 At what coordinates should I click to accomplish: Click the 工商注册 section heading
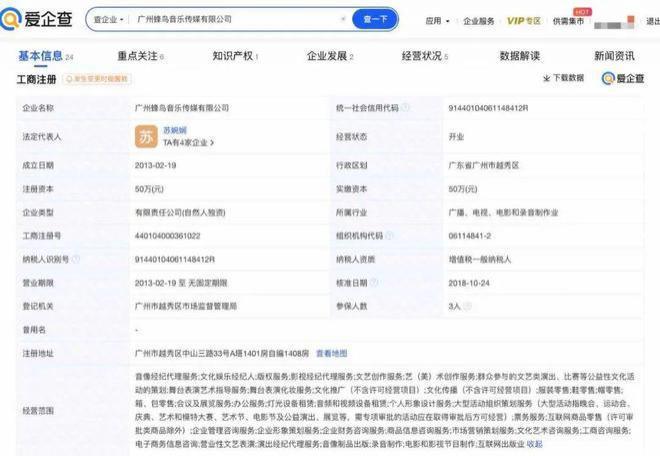click(x=37, y=79)
